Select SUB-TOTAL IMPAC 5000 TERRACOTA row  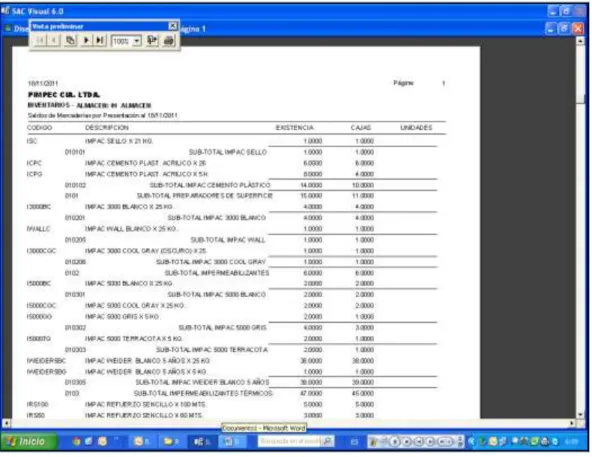coord(219,350)
